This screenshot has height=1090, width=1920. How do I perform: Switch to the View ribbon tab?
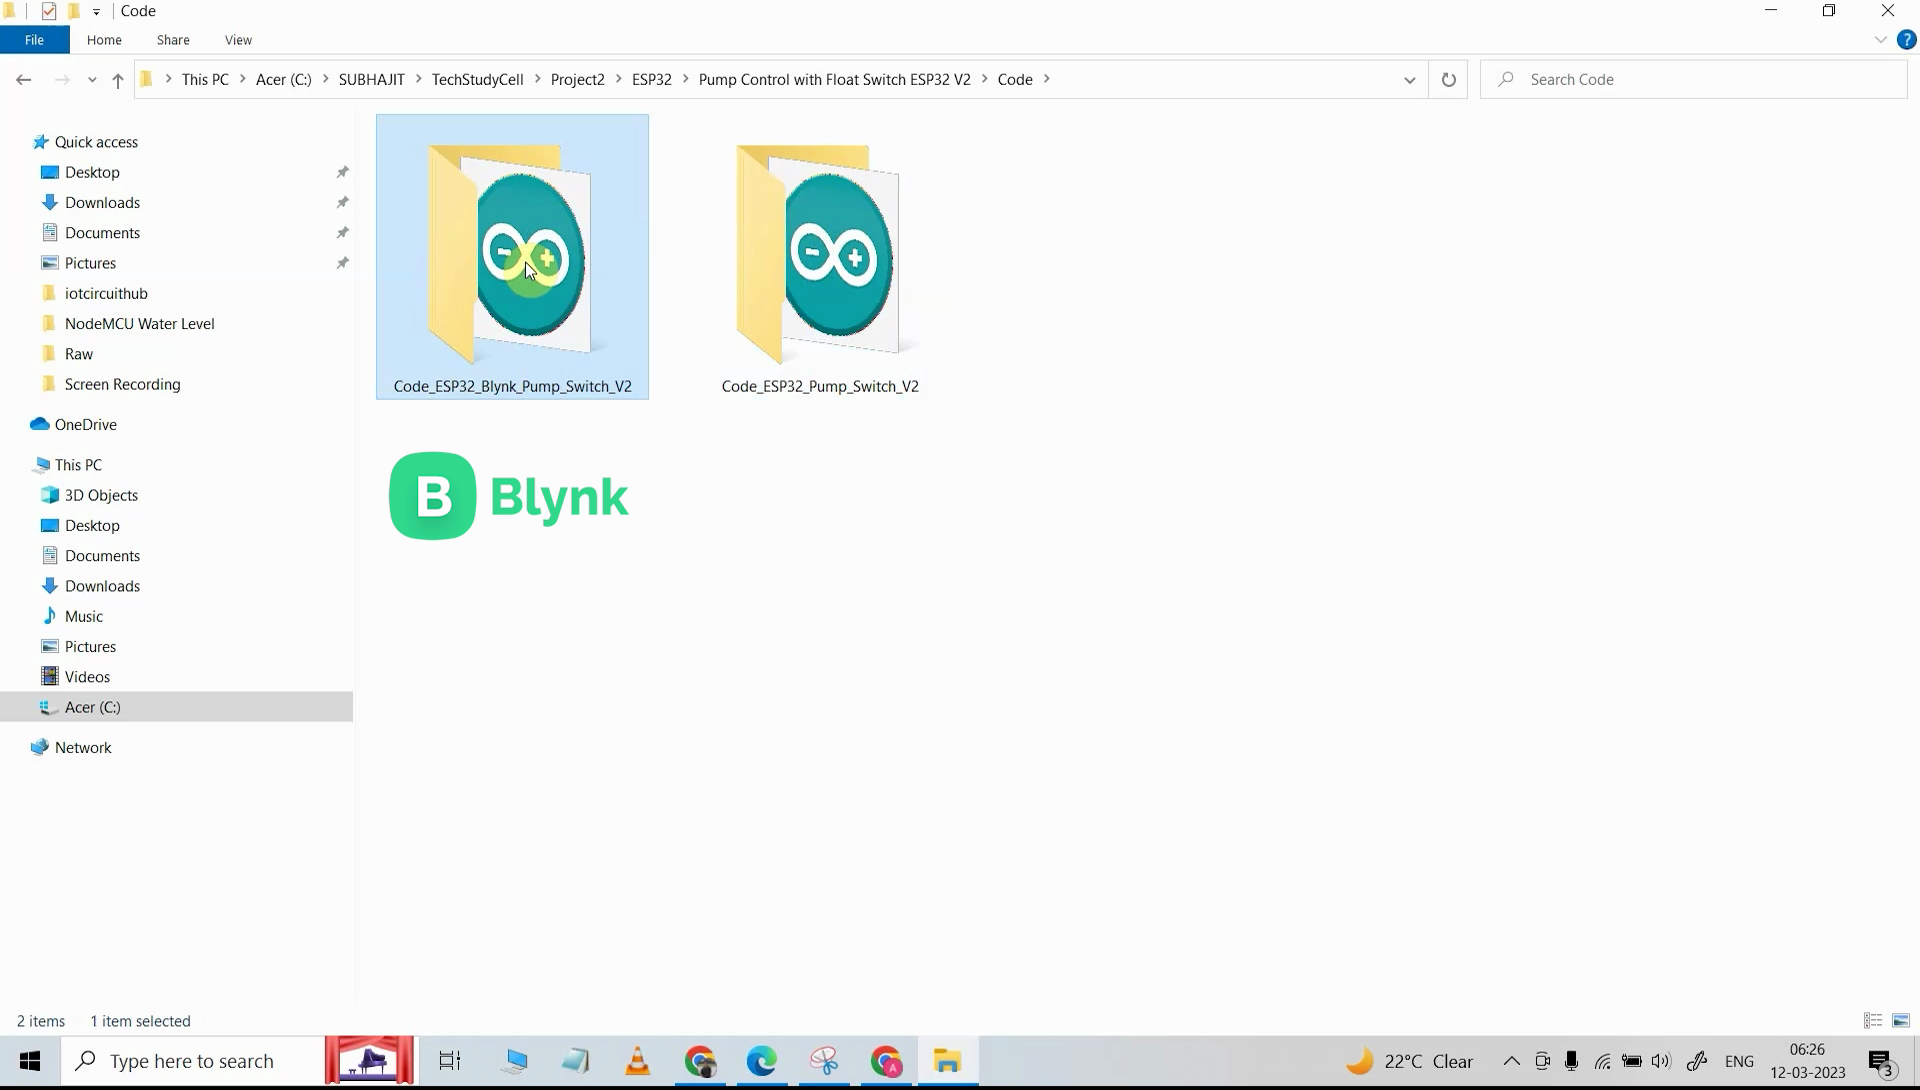237,40
